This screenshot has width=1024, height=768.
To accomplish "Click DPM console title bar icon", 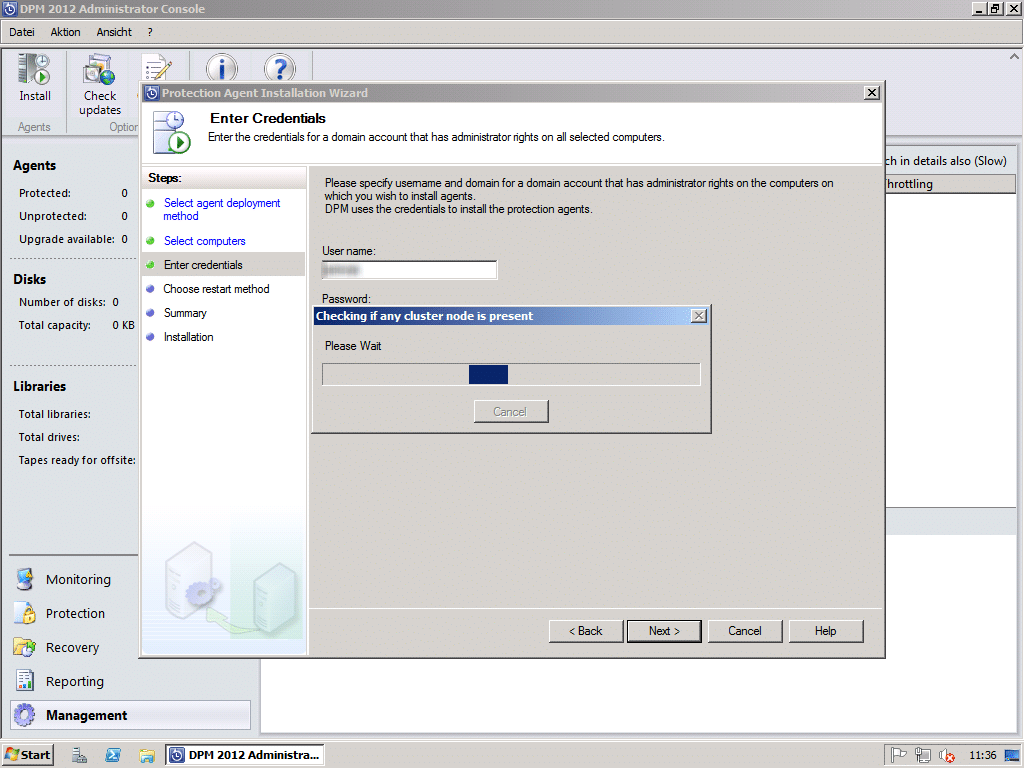I will tap(10, 8).
